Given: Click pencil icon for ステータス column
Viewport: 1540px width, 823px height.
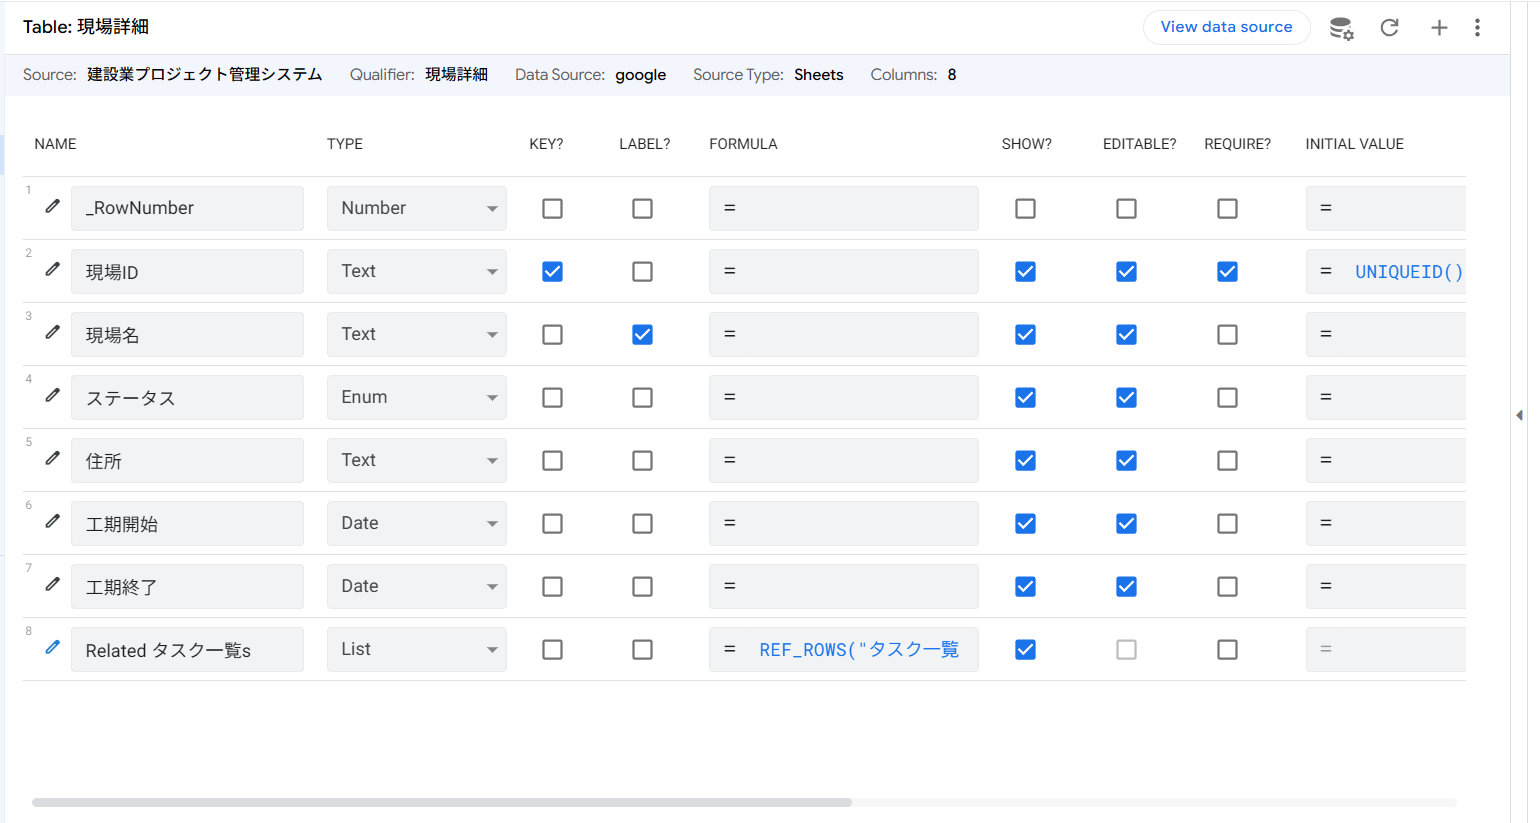Looking at the screenshot, I should coord(53,396).
